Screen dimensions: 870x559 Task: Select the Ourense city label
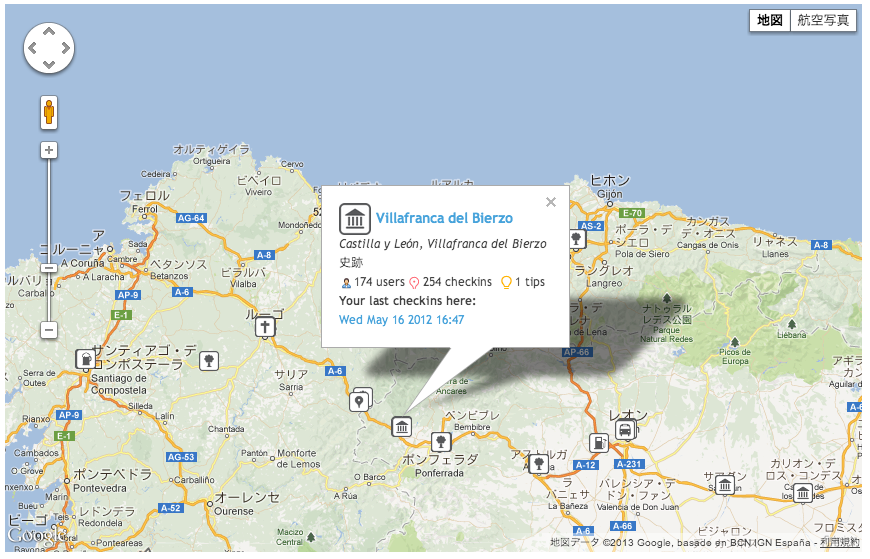(x=234, y=511)
